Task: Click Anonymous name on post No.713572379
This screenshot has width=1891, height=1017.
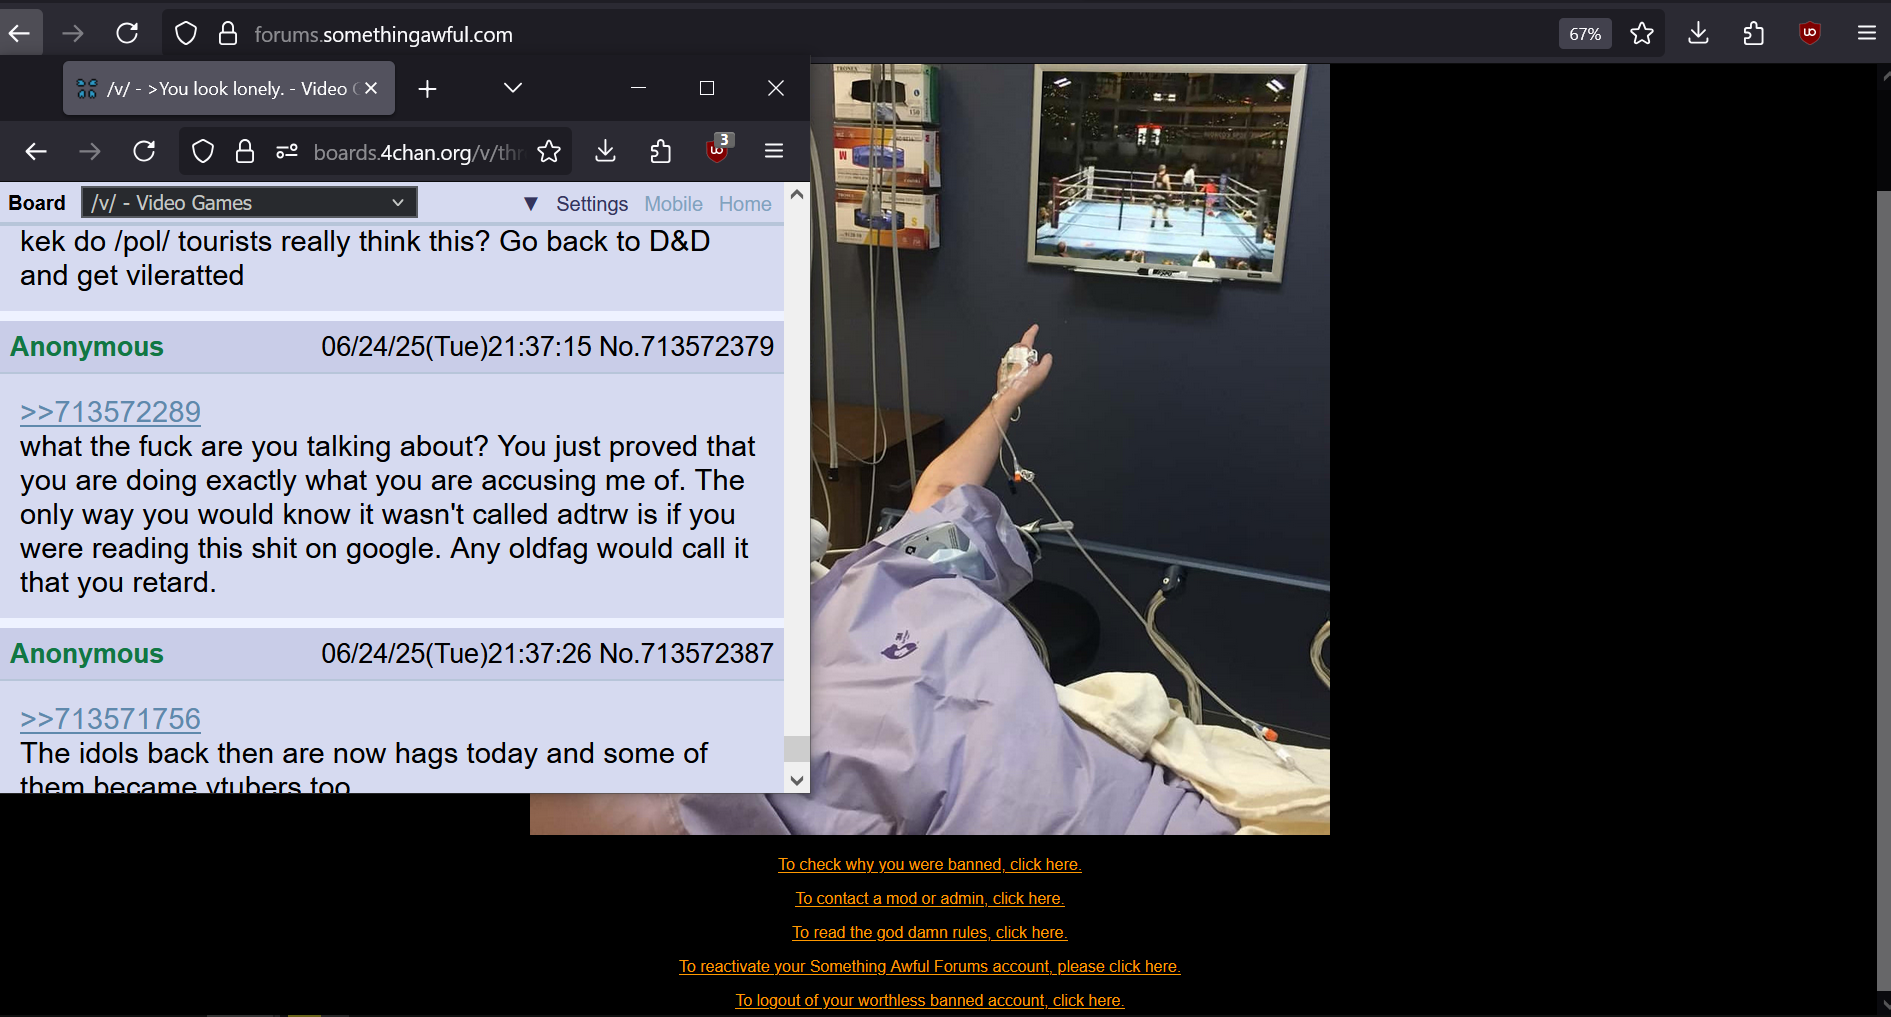Action: pos(87,347)
